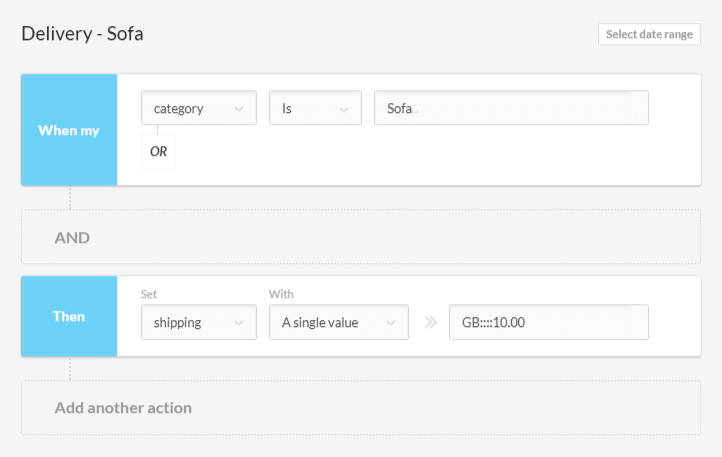Image resolution: width=722 pixels, height=457 pixels.
Task: Click chevron arrow on single value dropdown
Action: [x=390, y=323]
